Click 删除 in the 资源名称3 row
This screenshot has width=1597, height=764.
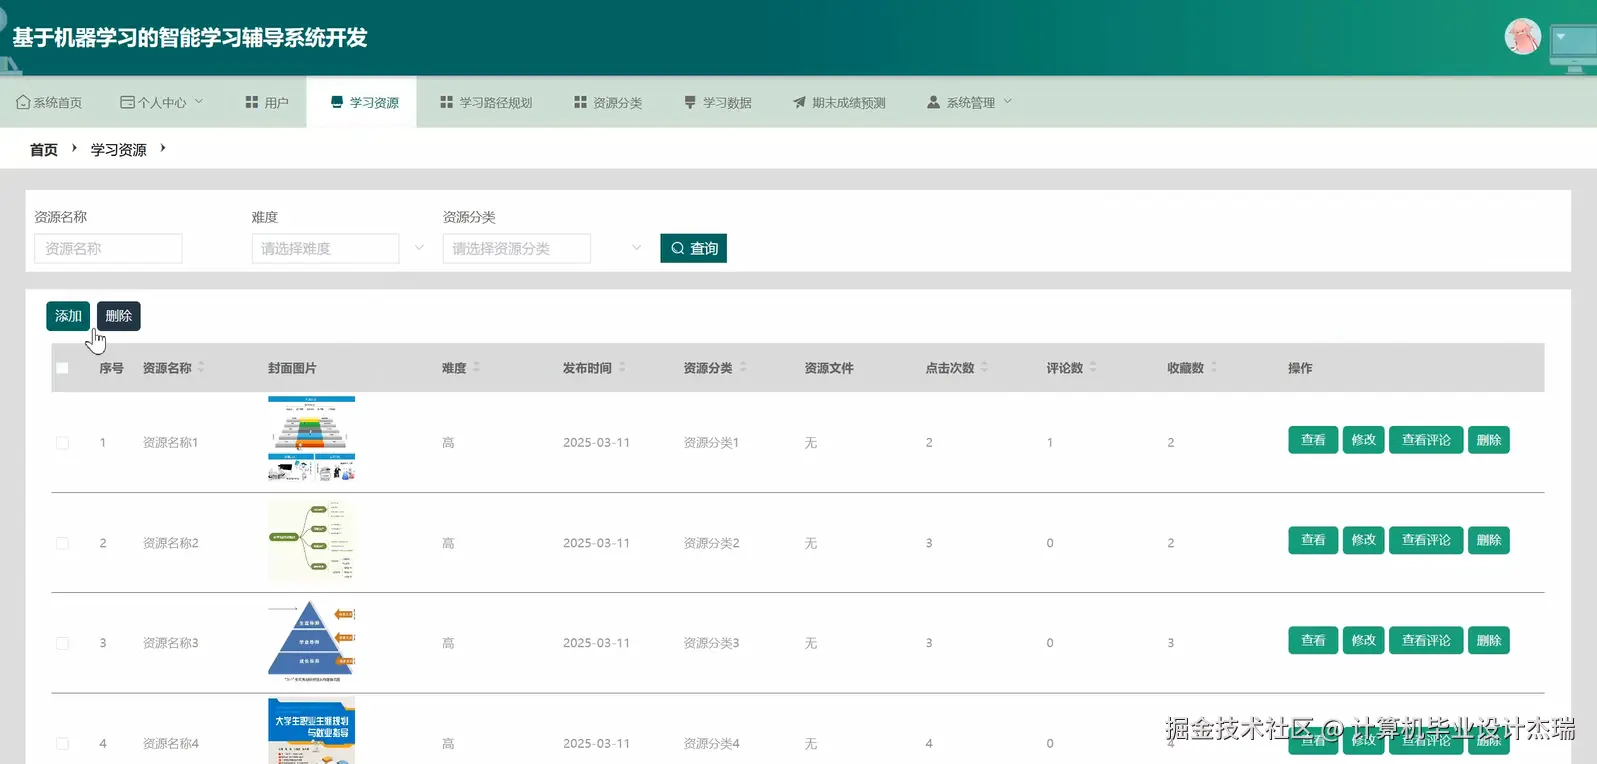(1489, 641)
